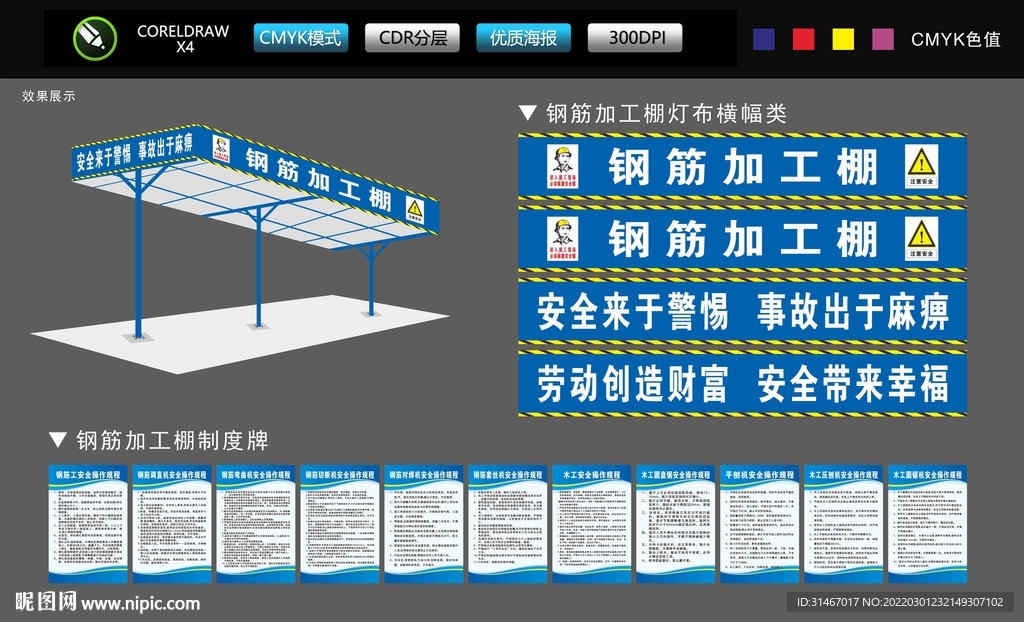
Task: Click 注意安全 warning sign on first banner
Action: (x=921, y=167)
